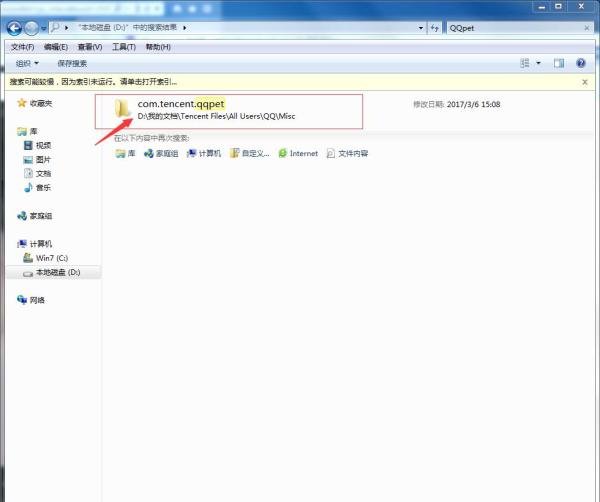Click the D:\我的文档\Tencent Files path text

[216, 116]
